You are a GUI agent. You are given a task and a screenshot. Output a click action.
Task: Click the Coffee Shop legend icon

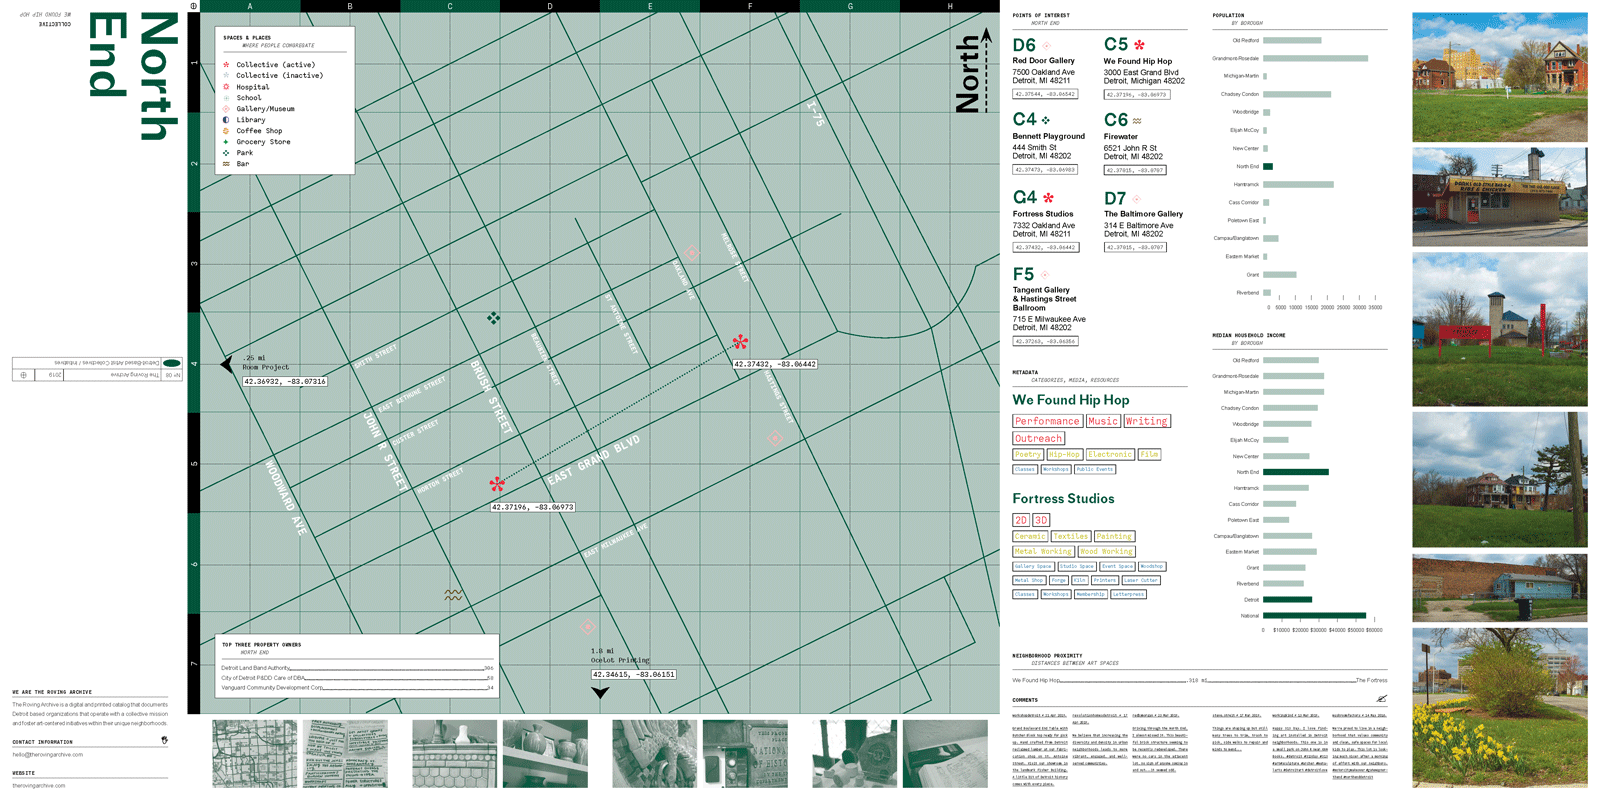(226, 130)
